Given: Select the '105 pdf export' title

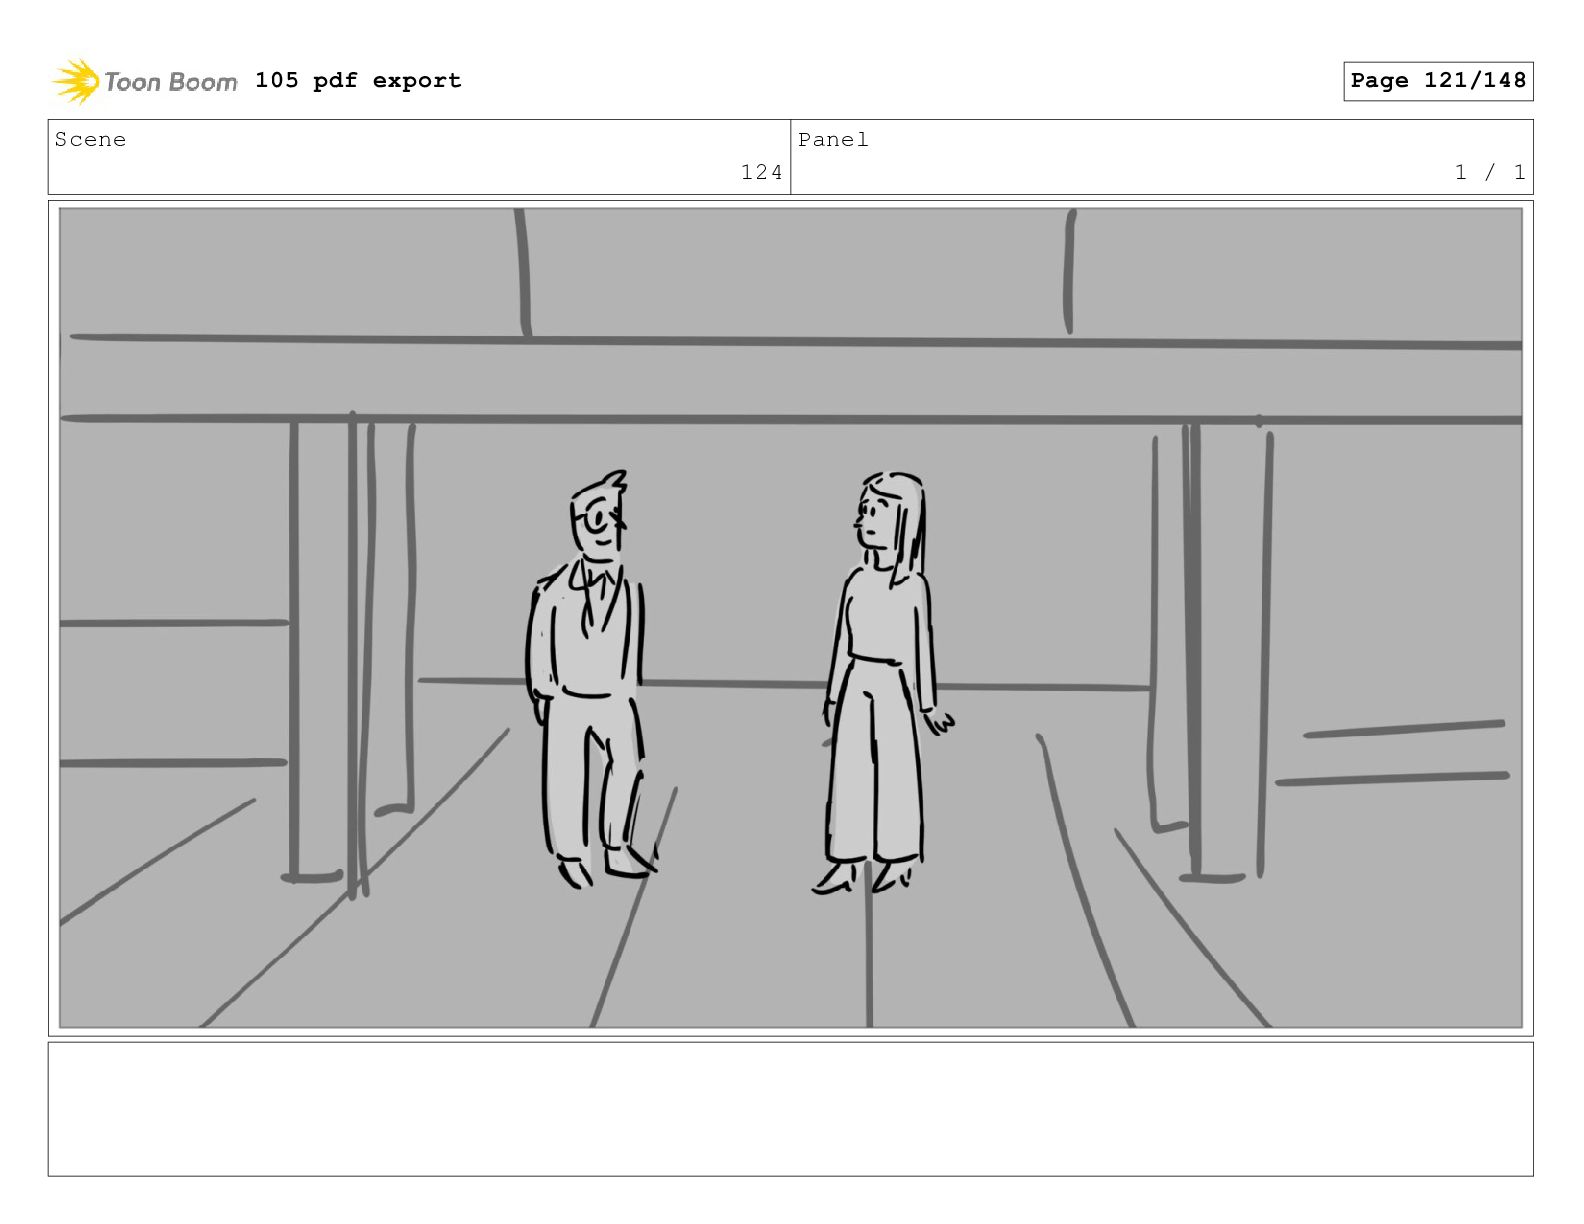Looking at the screenshot, I should [358, 80].
